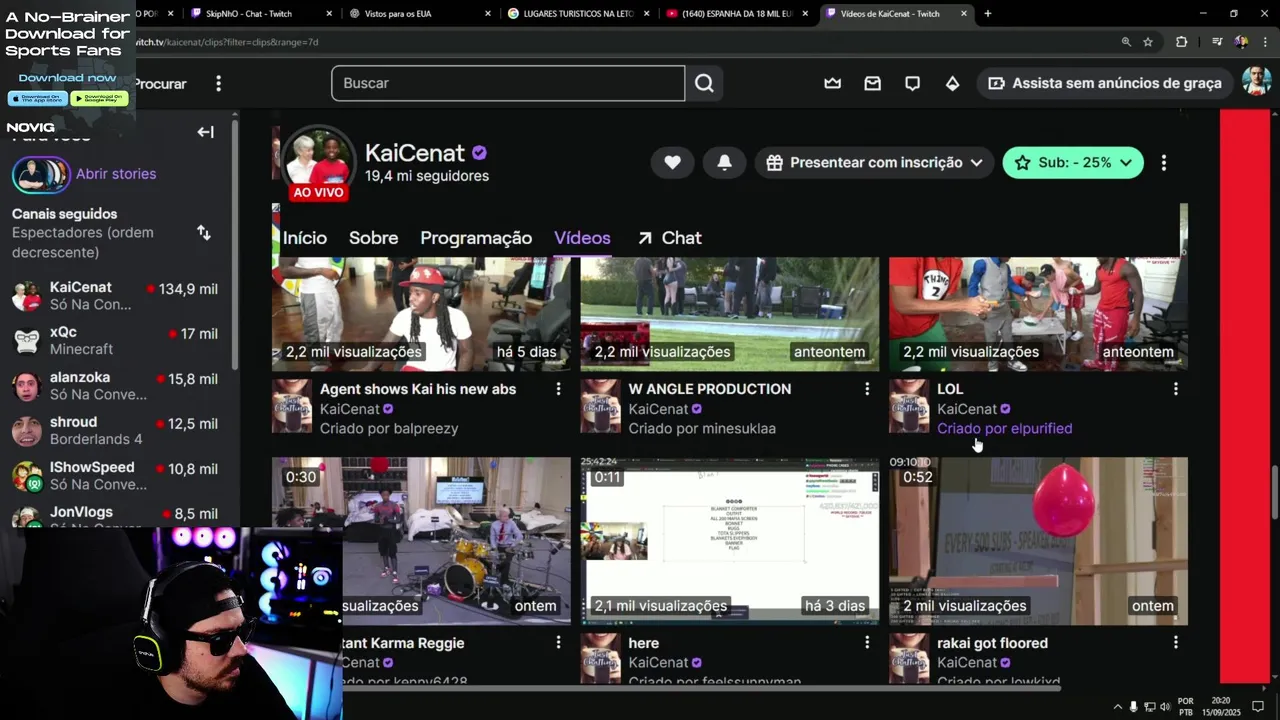1280x720 pixels.
Task: Click the Buscar search field
Action: pyautogui.click(x=508, y=83)
